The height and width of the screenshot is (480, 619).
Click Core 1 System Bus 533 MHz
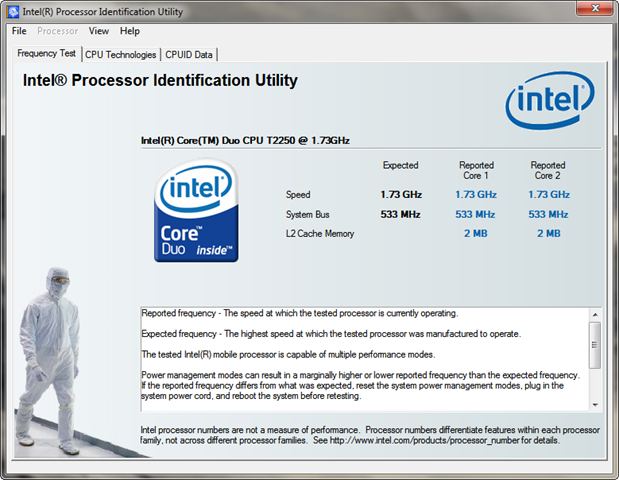point(475,214)
